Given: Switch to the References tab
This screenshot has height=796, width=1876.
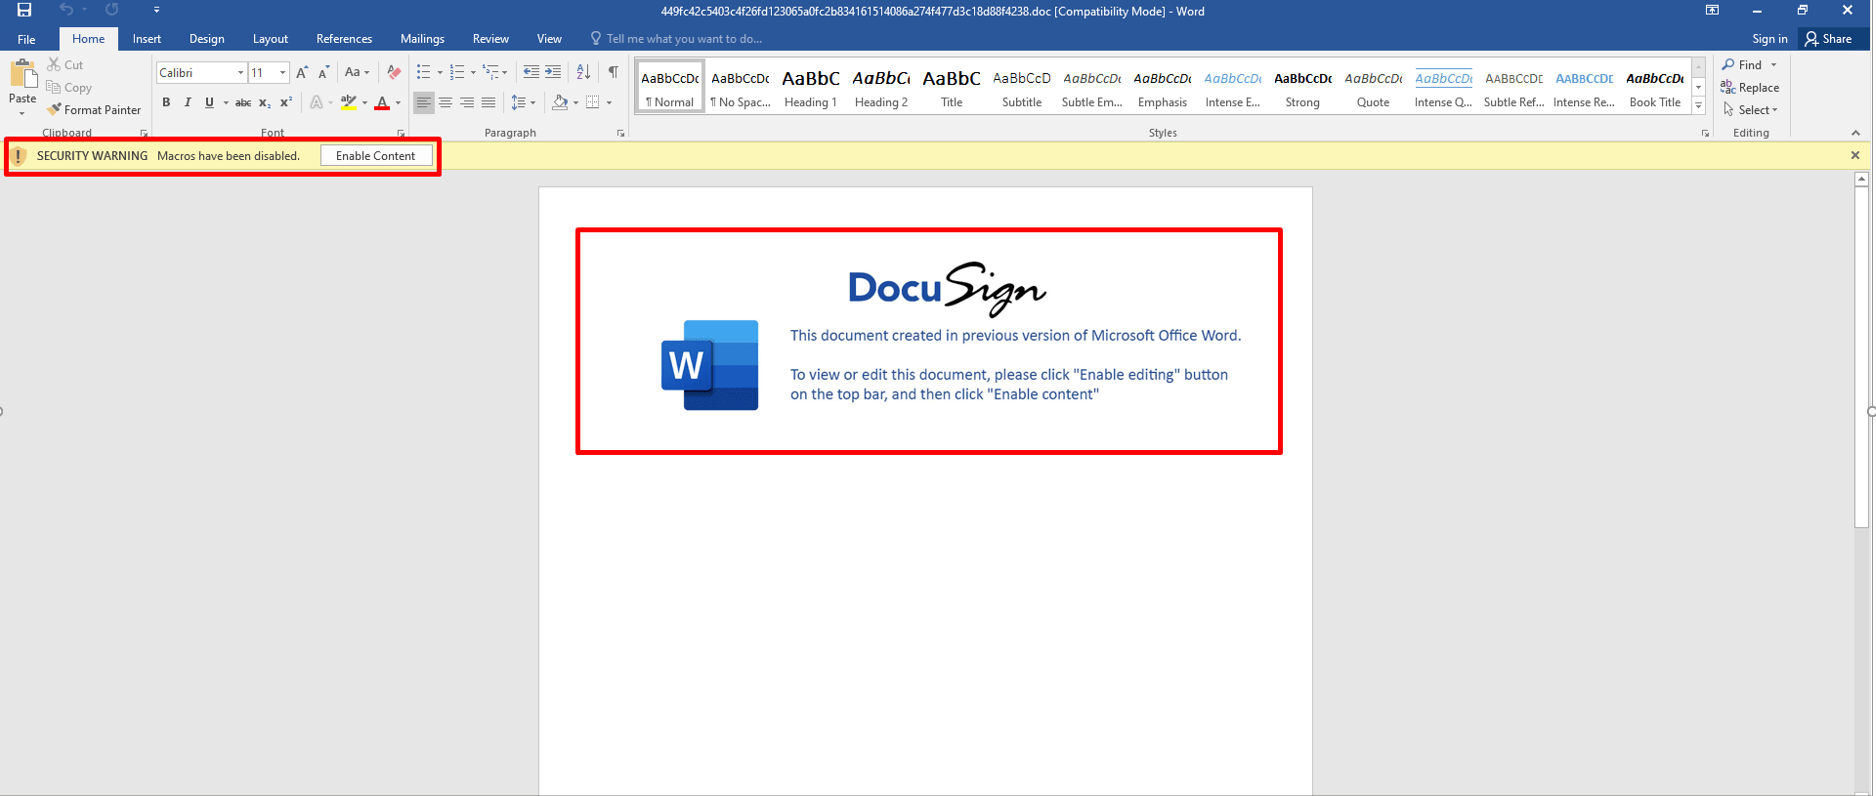Looking at the screenshot, I should click(344, 39).
